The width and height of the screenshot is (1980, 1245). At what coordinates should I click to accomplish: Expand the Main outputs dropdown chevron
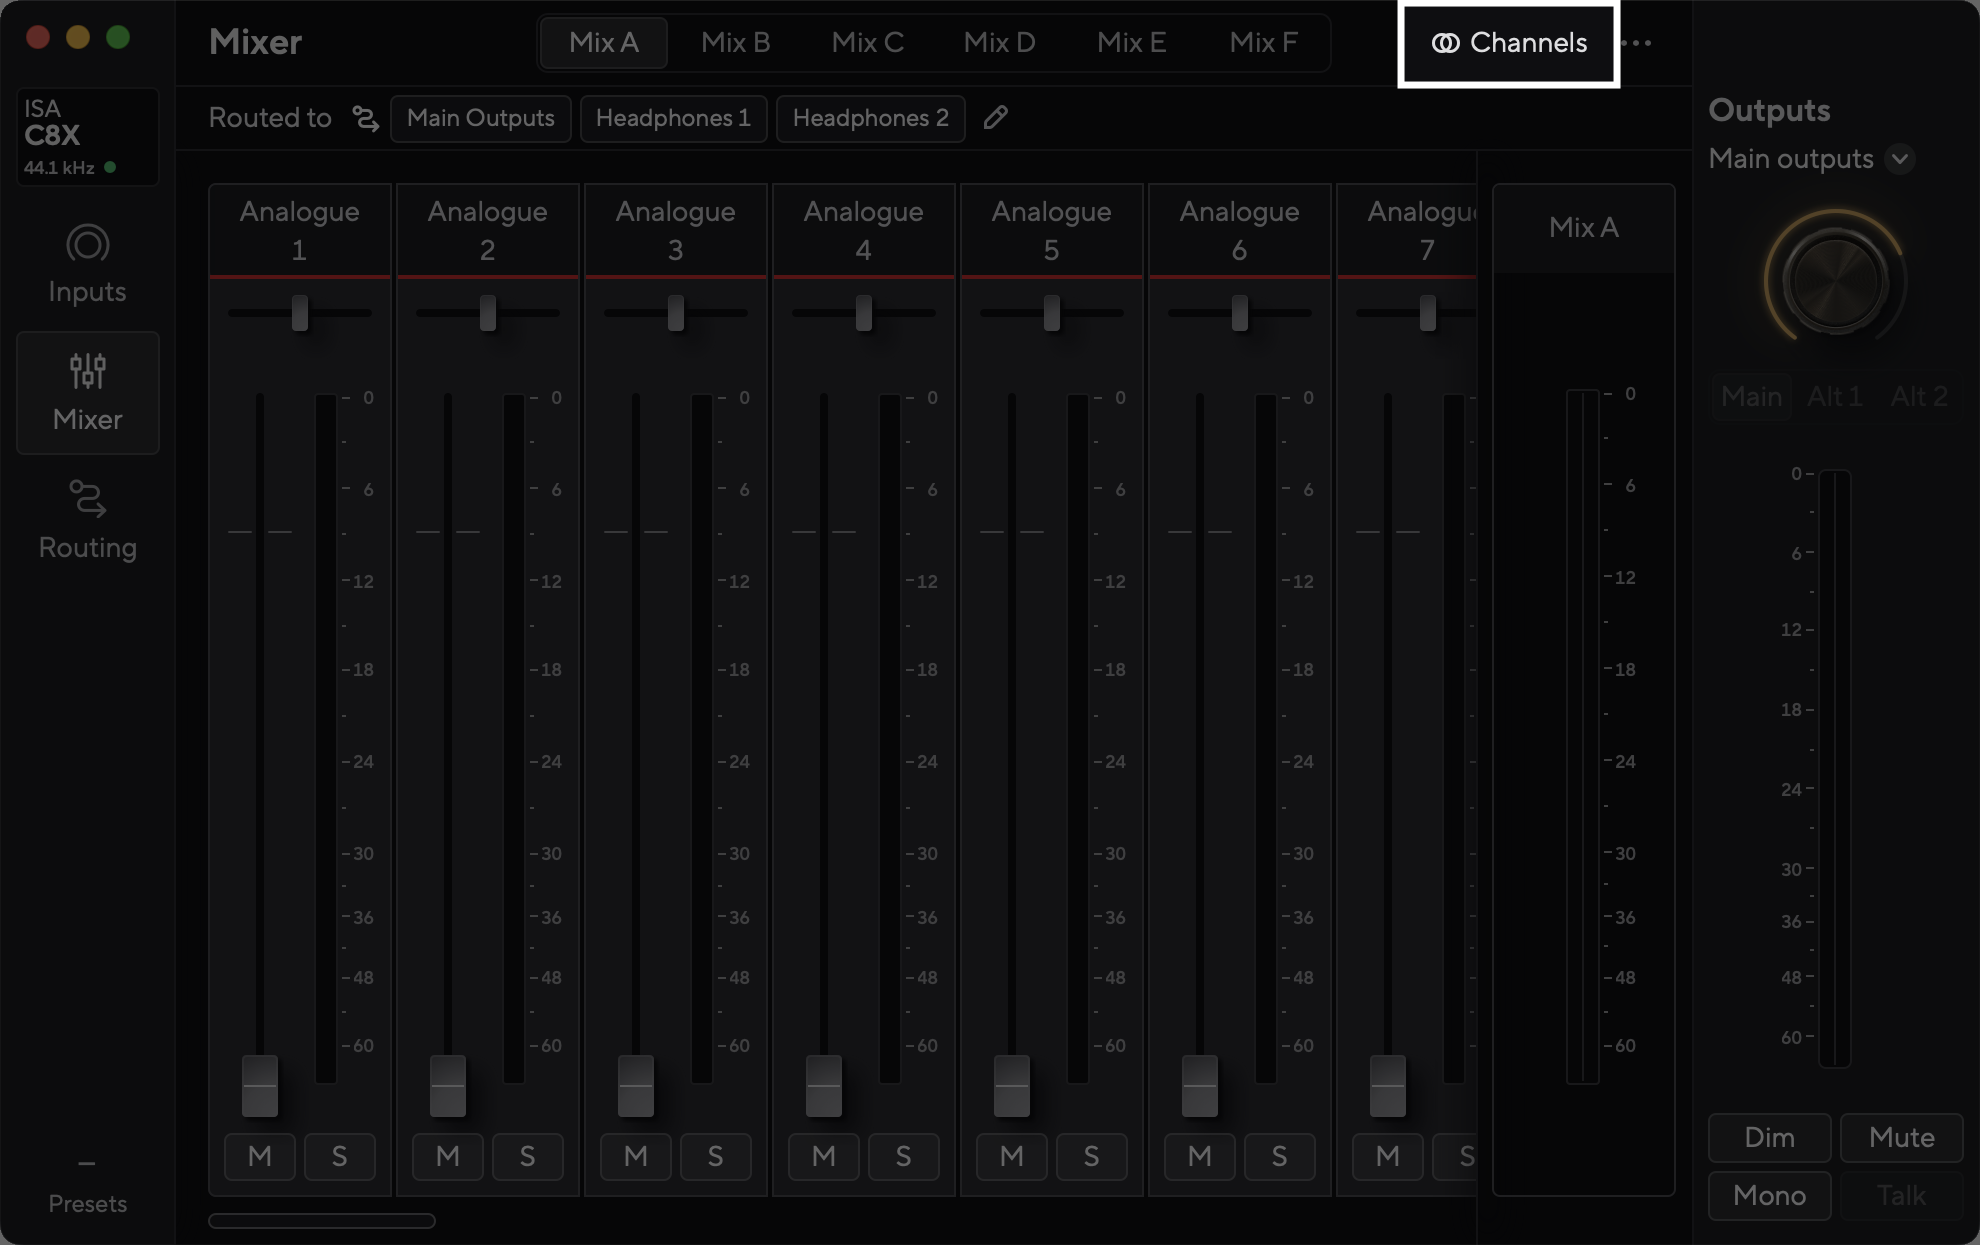click(1900, 159)
